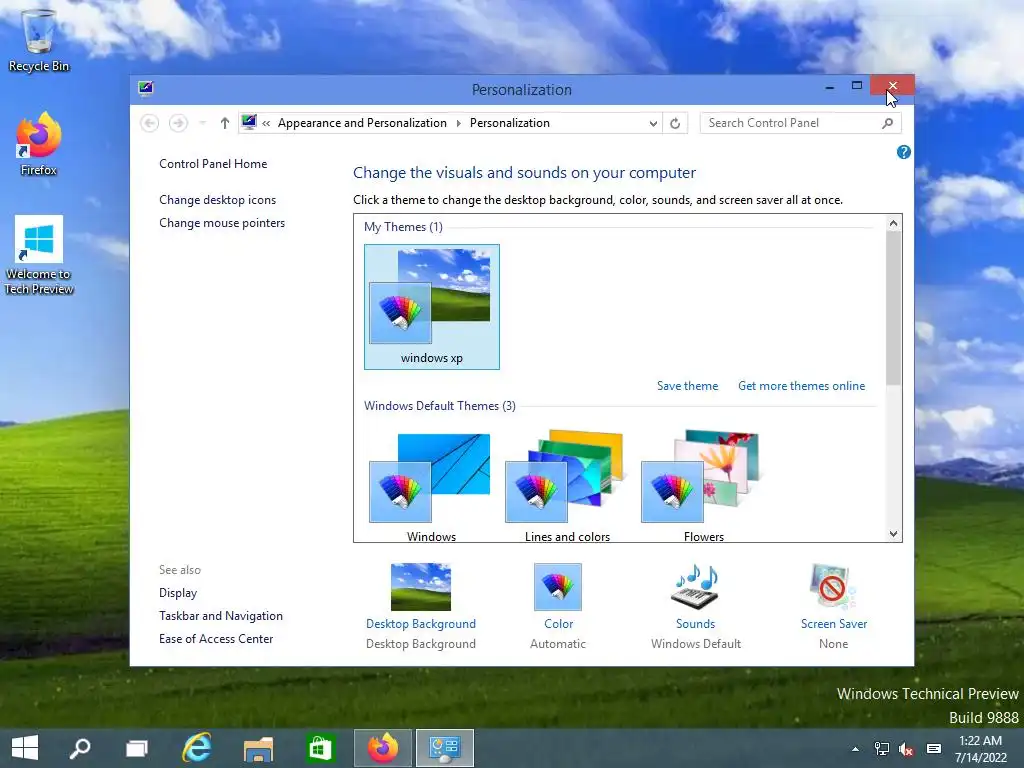Image resolution: width=1024 pixels, height=768 pixels.
Task: Open Task View on taskbar
Action: click(136, 748)
